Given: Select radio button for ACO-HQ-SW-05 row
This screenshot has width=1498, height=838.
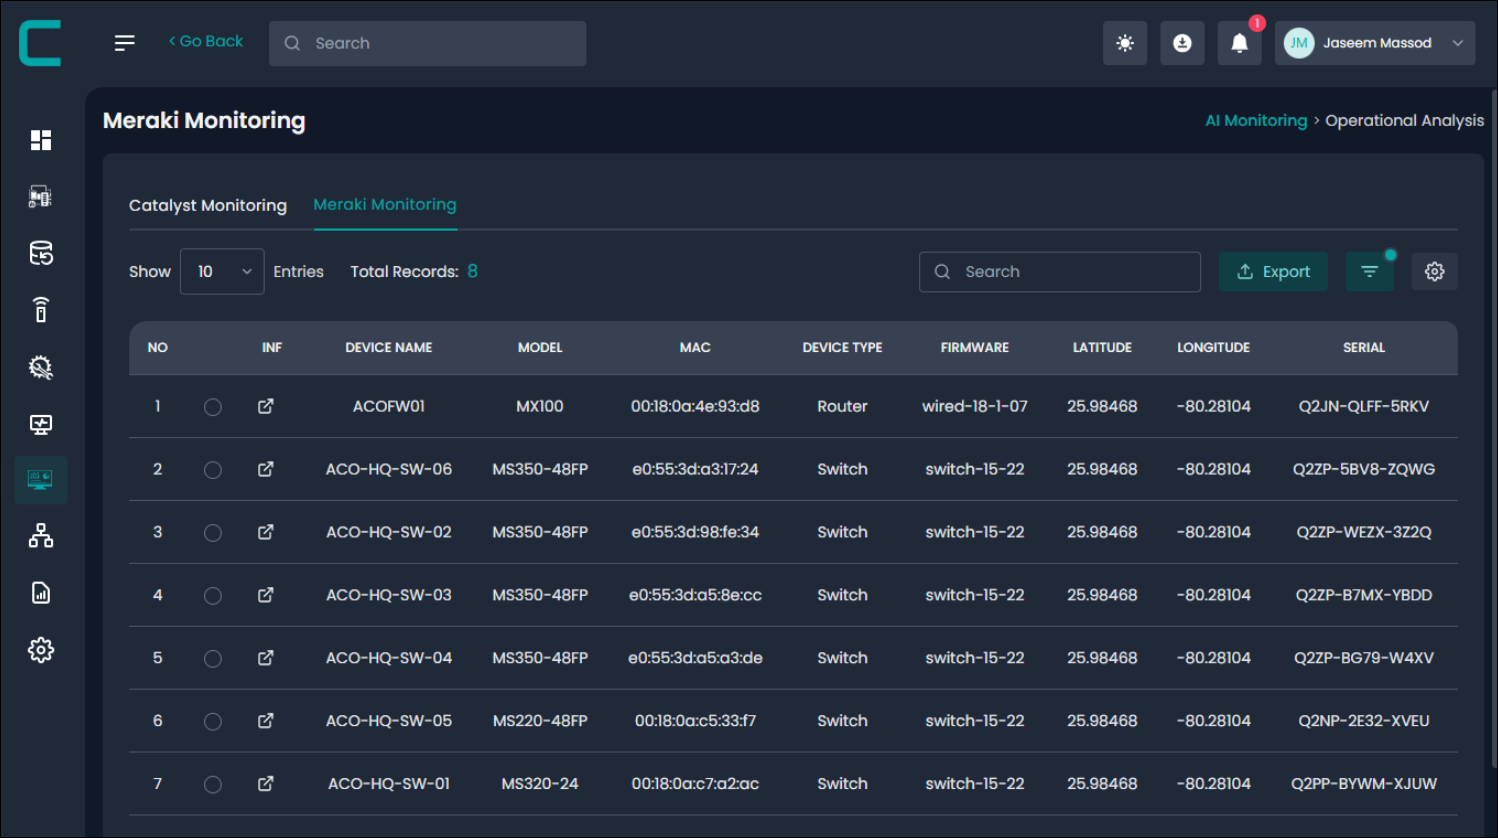Looking at the screenshot, I should click(213, 722).
